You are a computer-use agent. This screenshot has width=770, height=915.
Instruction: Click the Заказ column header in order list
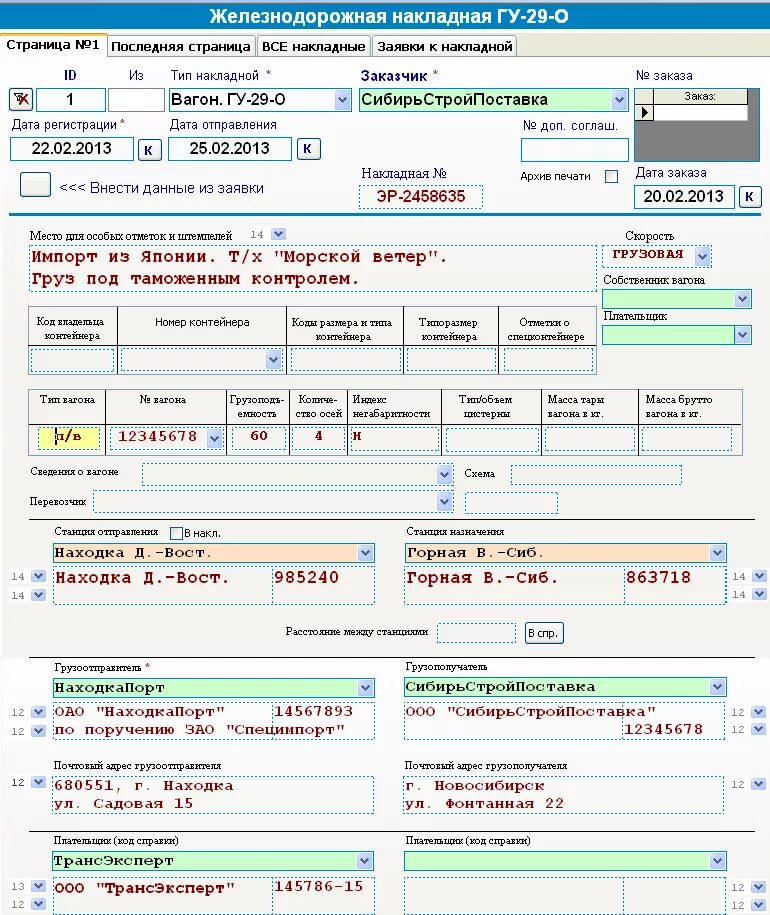[700, 96]
